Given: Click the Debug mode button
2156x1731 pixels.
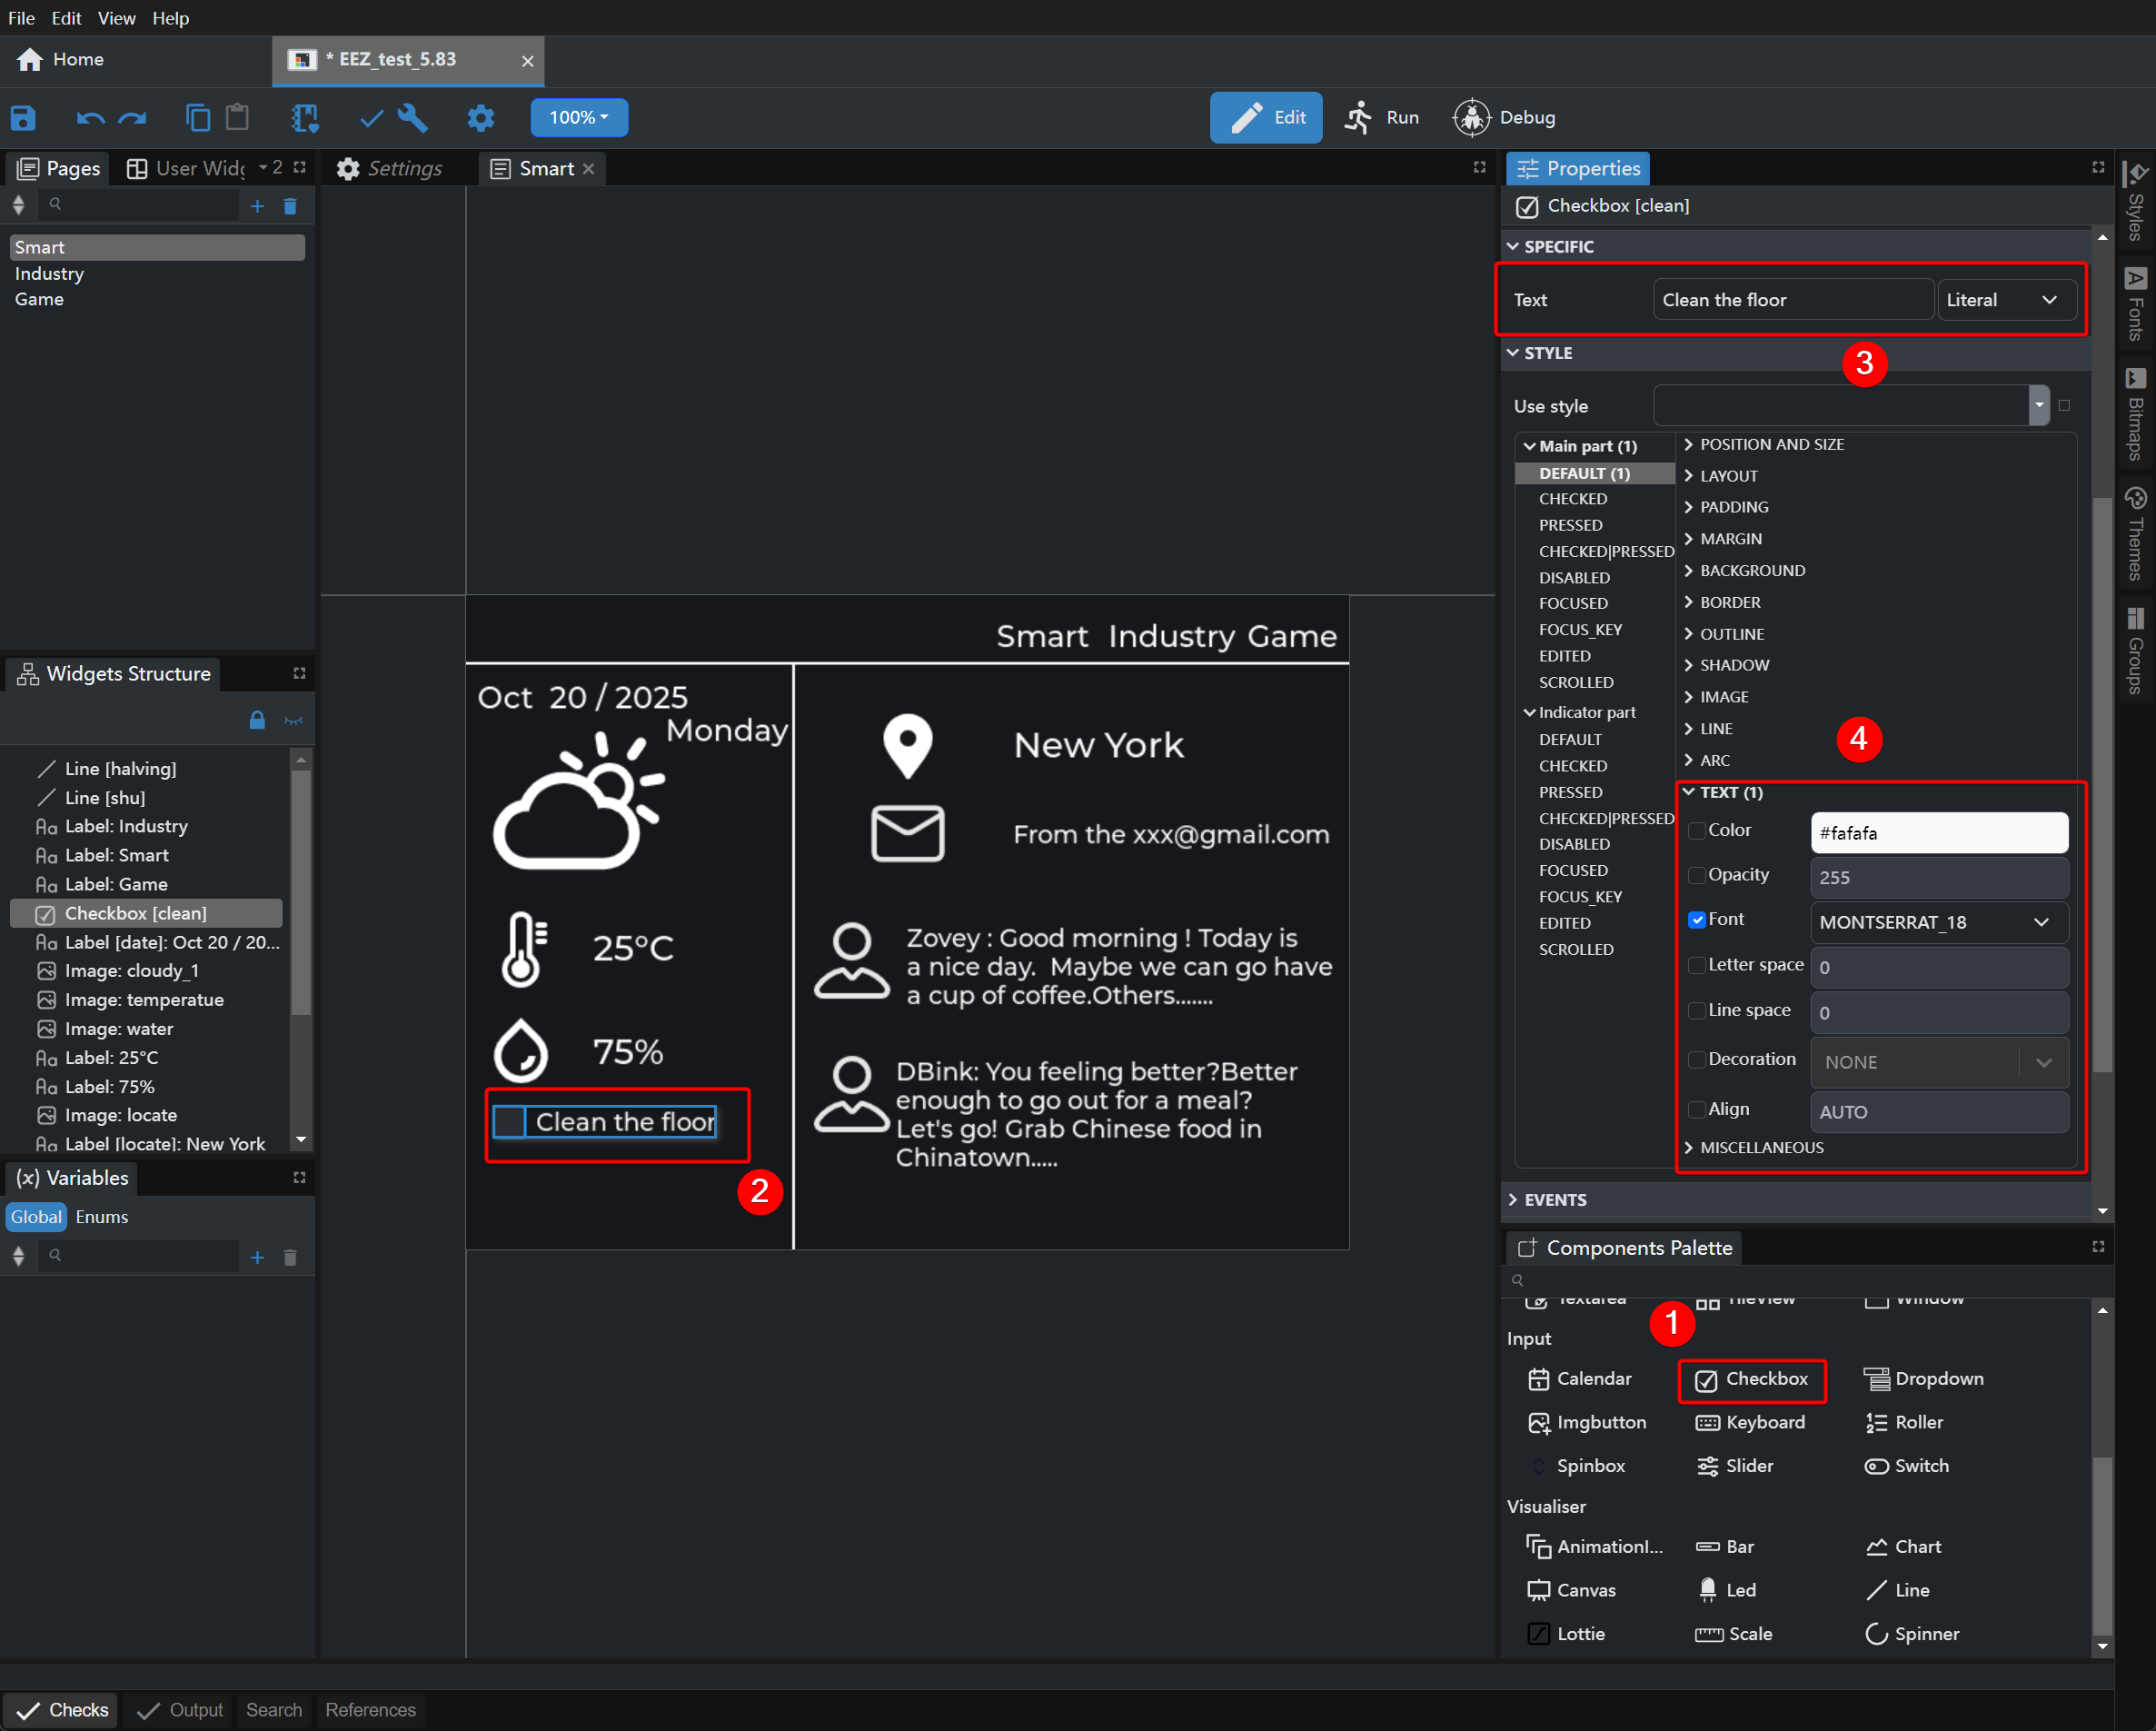Looking at the screenshot, I should coord(1505,118).
